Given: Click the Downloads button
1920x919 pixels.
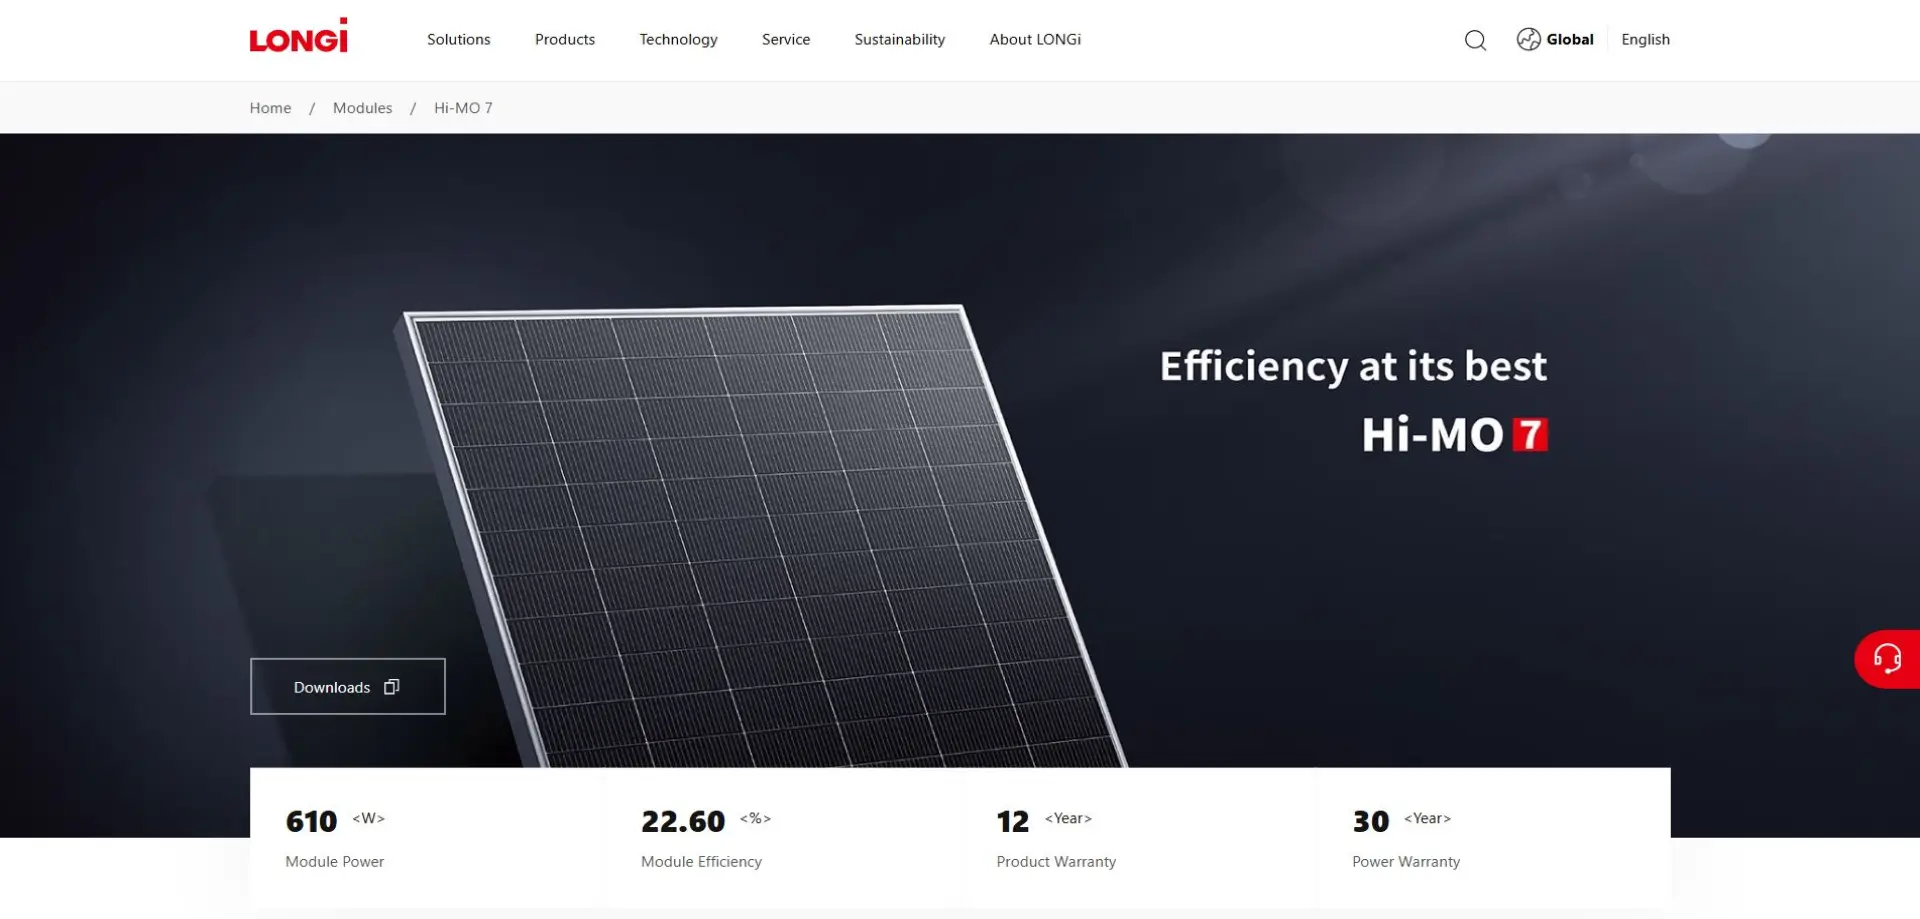Looking at the screenshot, I should [x=348, y=686].
